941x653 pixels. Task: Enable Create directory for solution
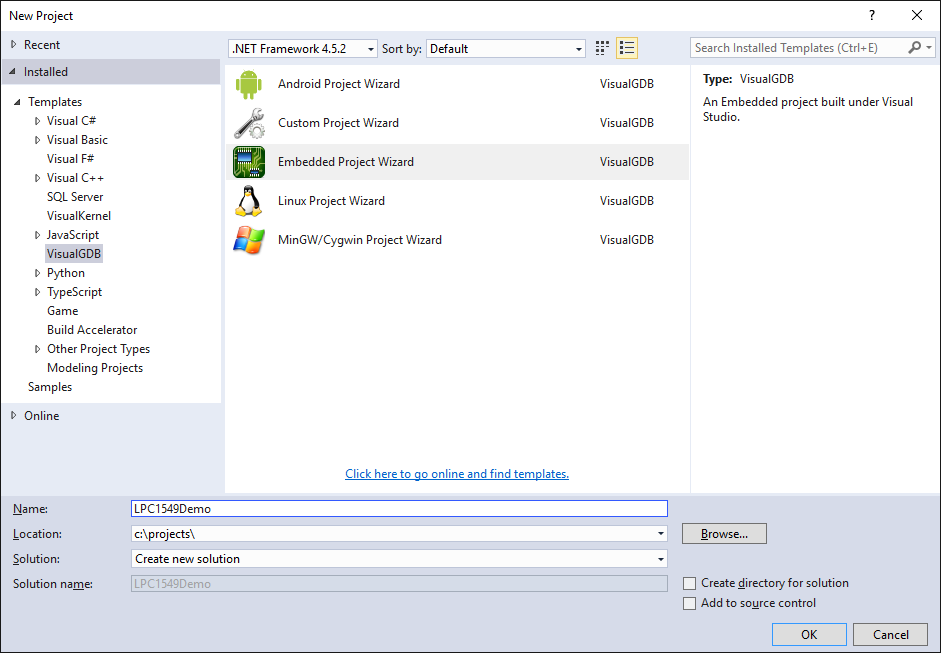(x=690, y=583)
